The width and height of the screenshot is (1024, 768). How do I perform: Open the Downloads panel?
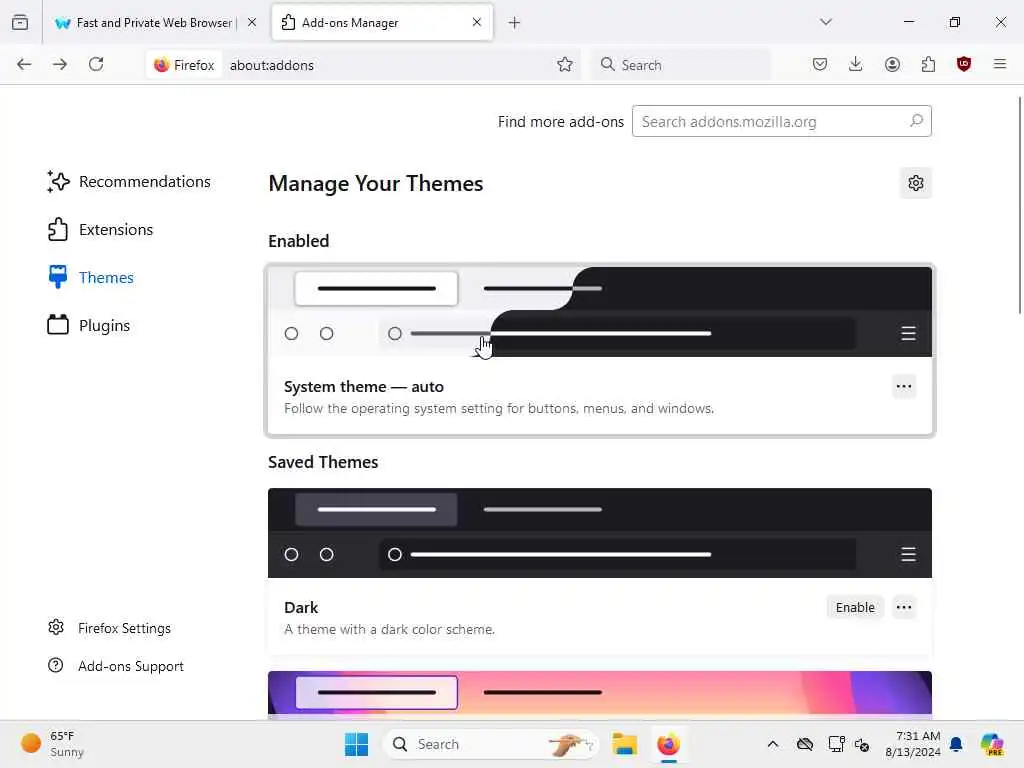coord(856,64)
